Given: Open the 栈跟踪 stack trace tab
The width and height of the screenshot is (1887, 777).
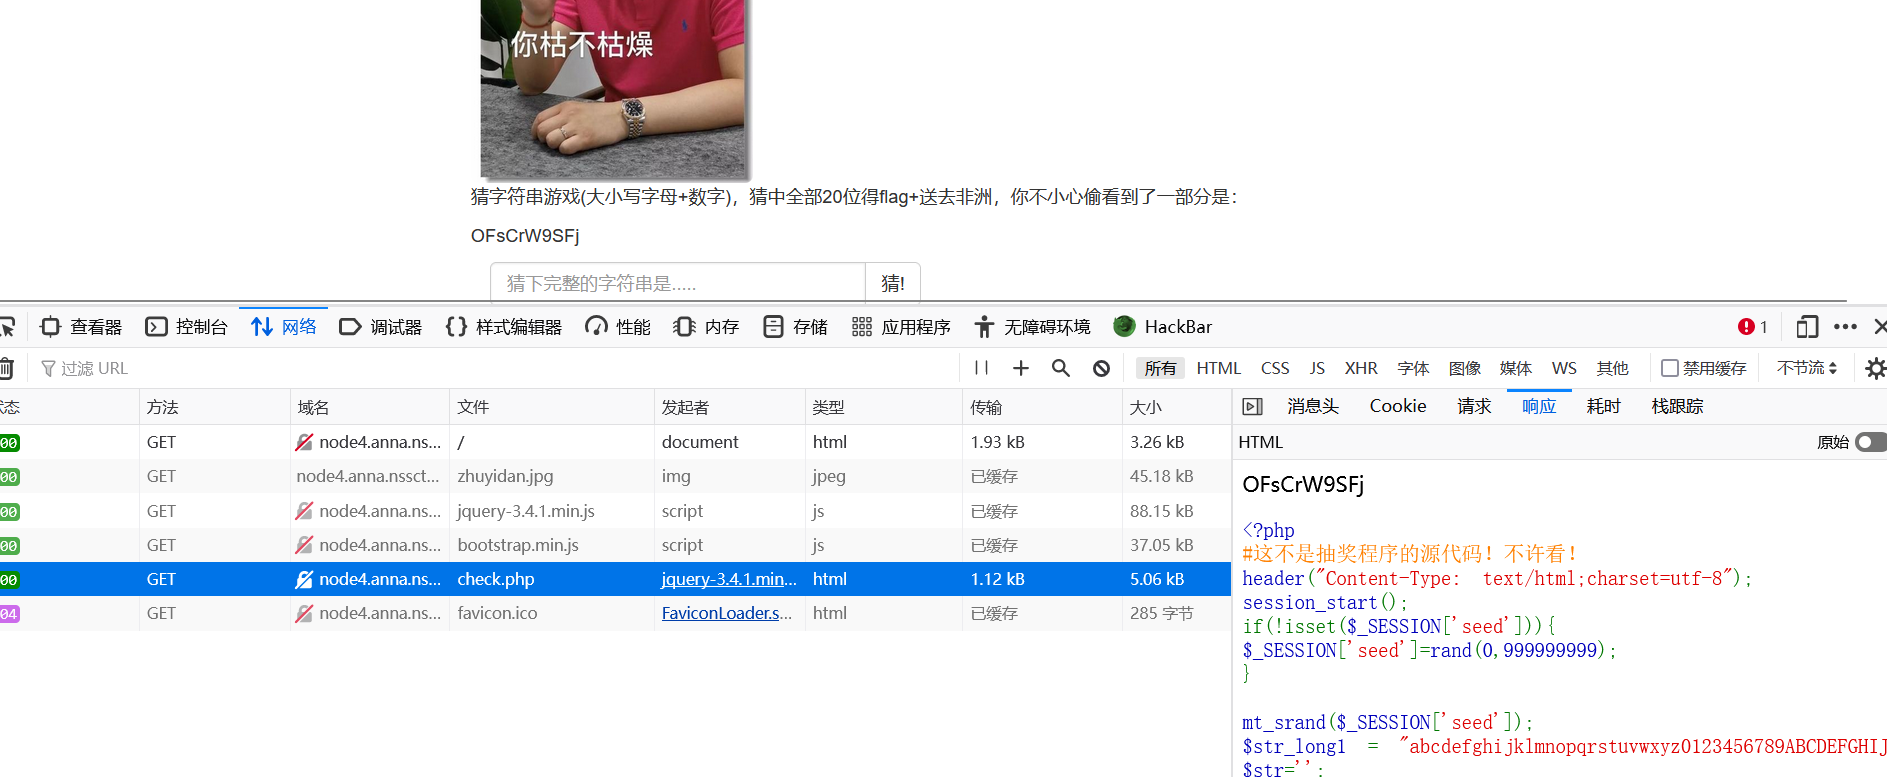Looking at the screenshot, I should [x=1677, y=406].
